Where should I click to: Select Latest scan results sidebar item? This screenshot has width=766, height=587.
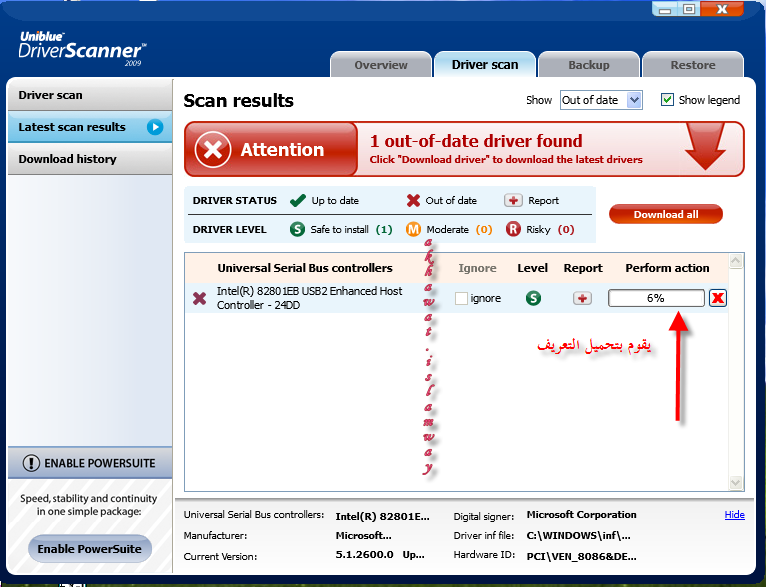90,127
